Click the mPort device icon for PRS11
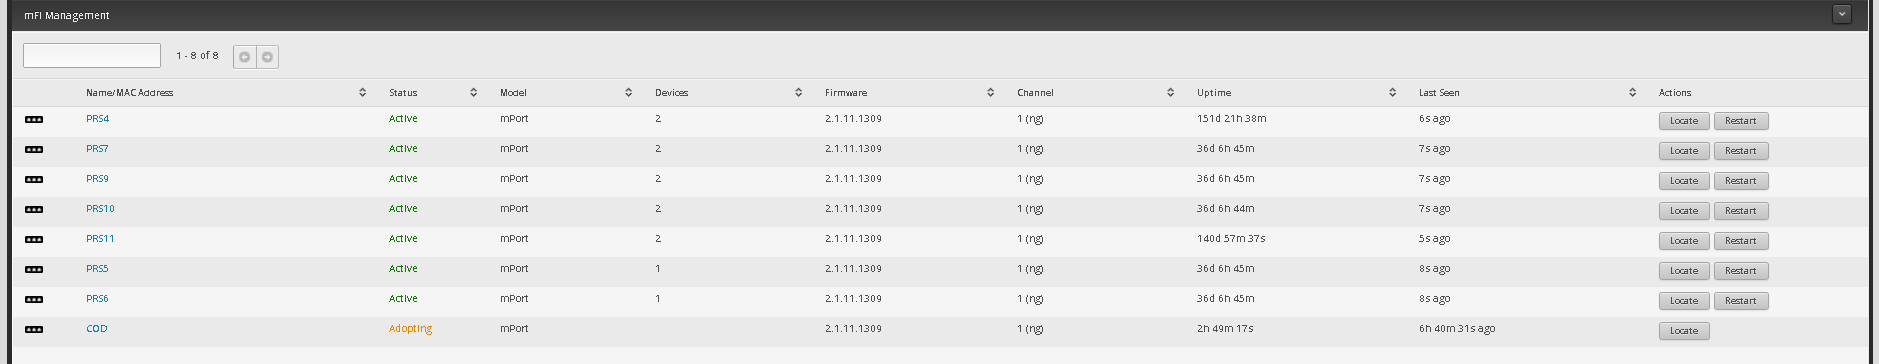Screen dimensions: 1879x364 [x=34, y=240]
